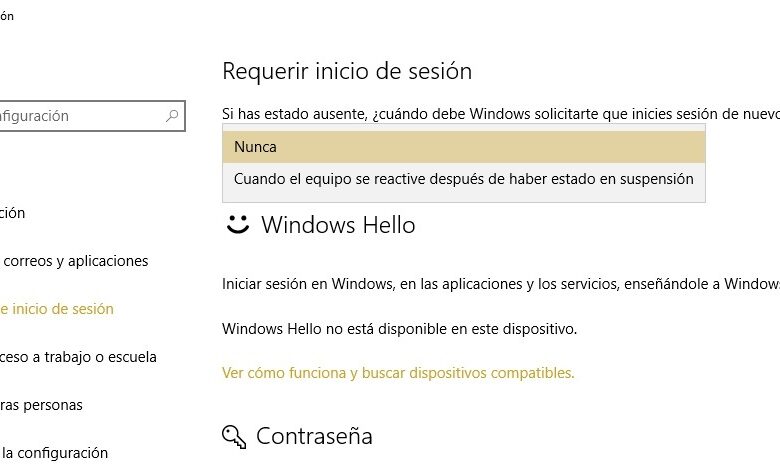Focus the settings search text field
780x468 pixels.
pyautogui.click(x=80, y=116)
